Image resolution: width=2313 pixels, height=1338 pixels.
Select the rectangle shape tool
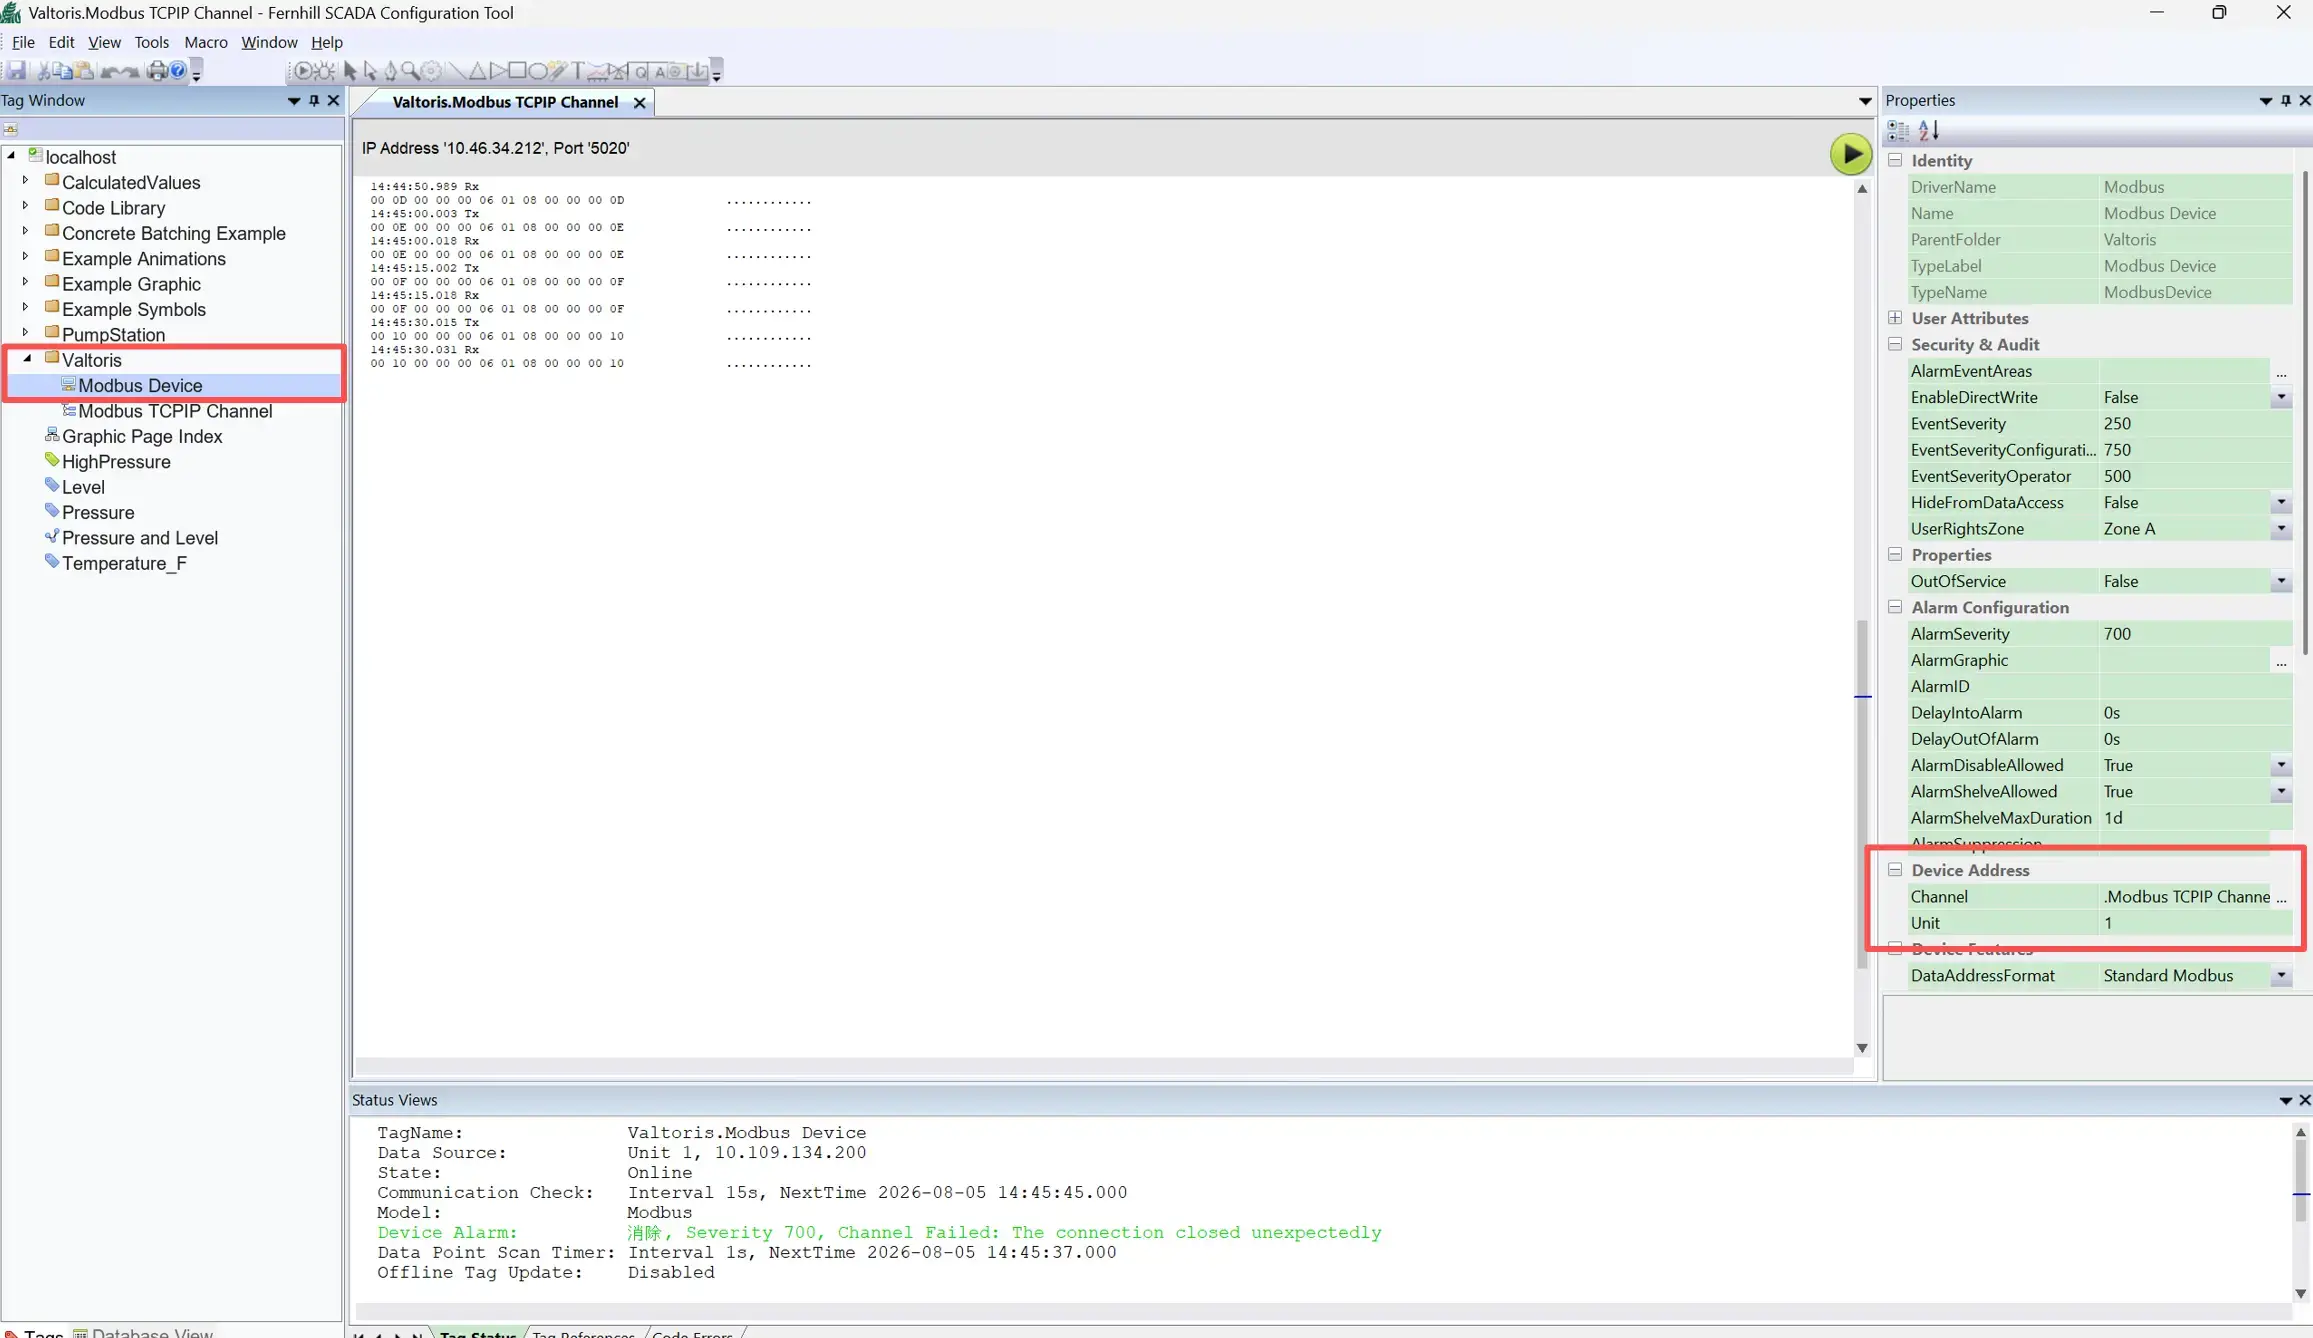coord(517,70)
